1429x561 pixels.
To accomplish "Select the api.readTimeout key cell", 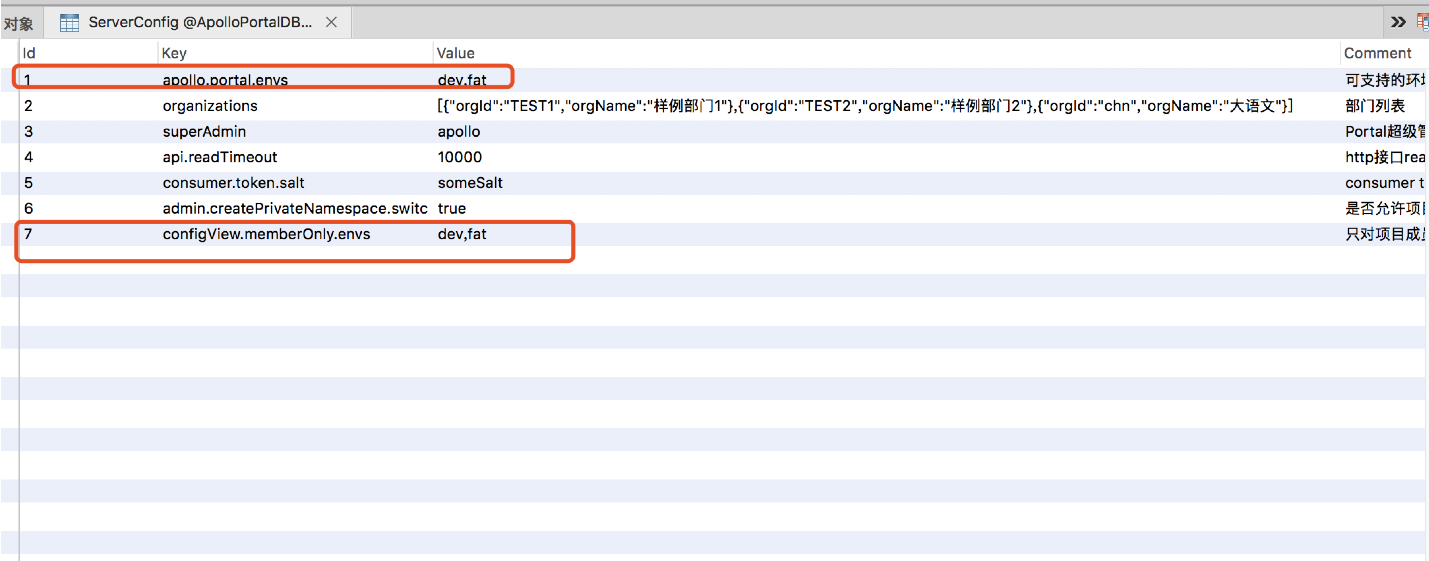I will (x=295, y=157).
